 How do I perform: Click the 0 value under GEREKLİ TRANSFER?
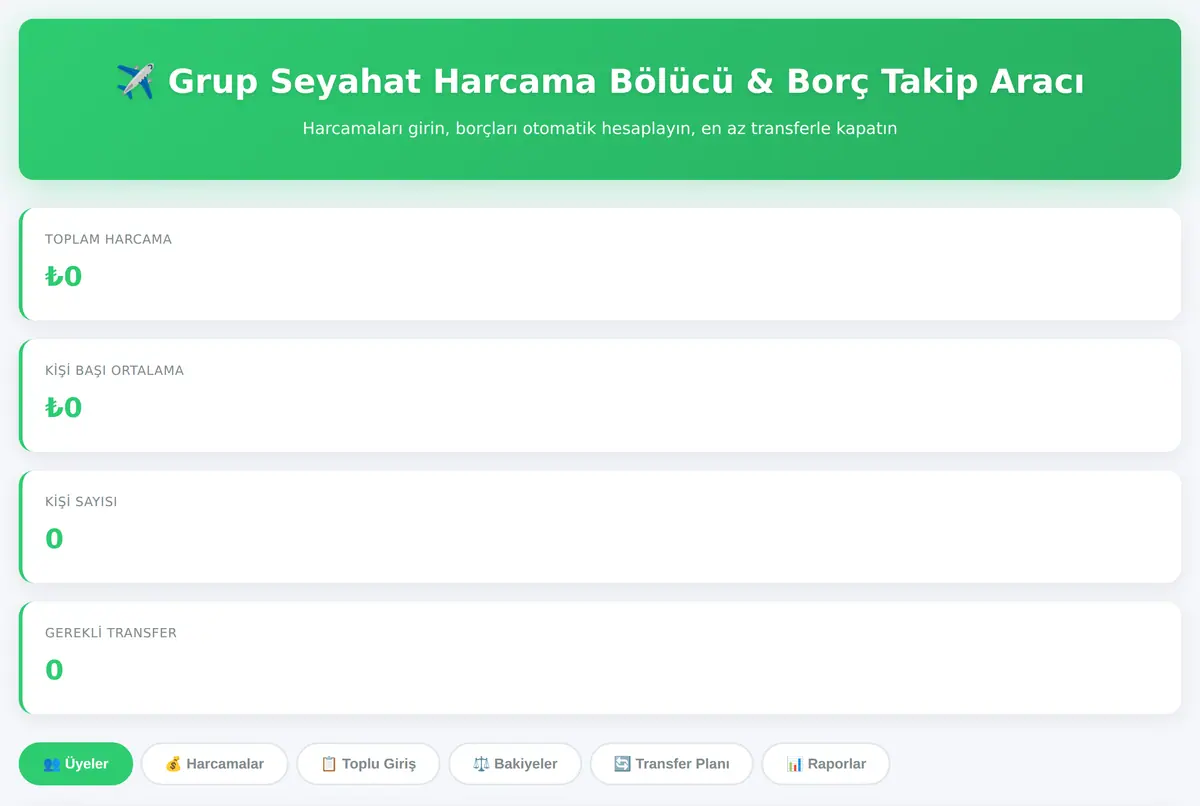click(x=54, y=670)
